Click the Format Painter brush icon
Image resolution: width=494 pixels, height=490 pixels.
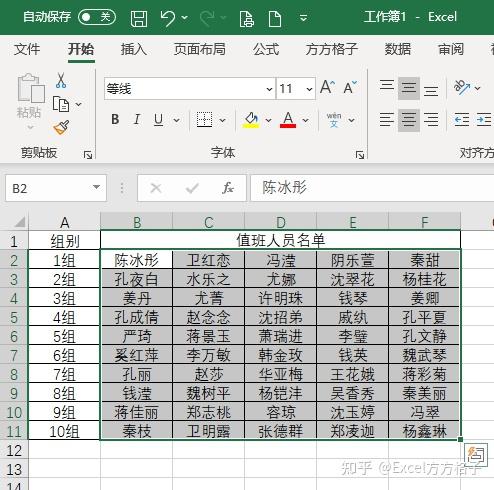[x=61, y=128]
